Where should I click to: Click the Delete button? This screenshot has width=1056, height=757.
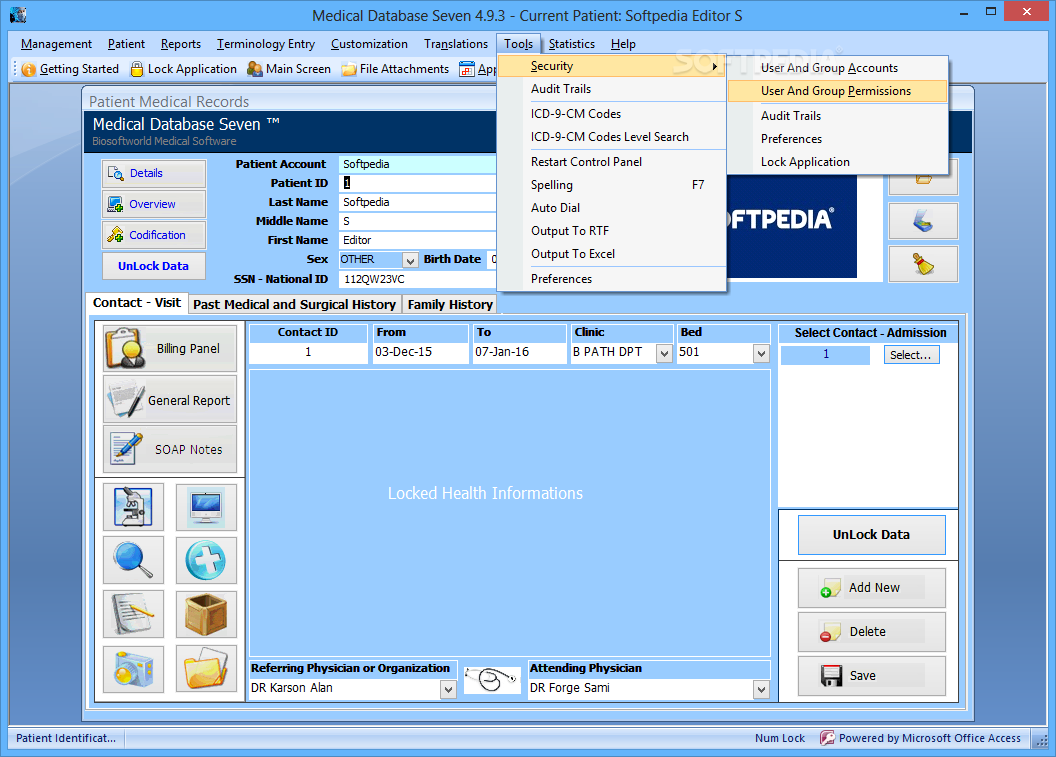[x=871, y=632]
